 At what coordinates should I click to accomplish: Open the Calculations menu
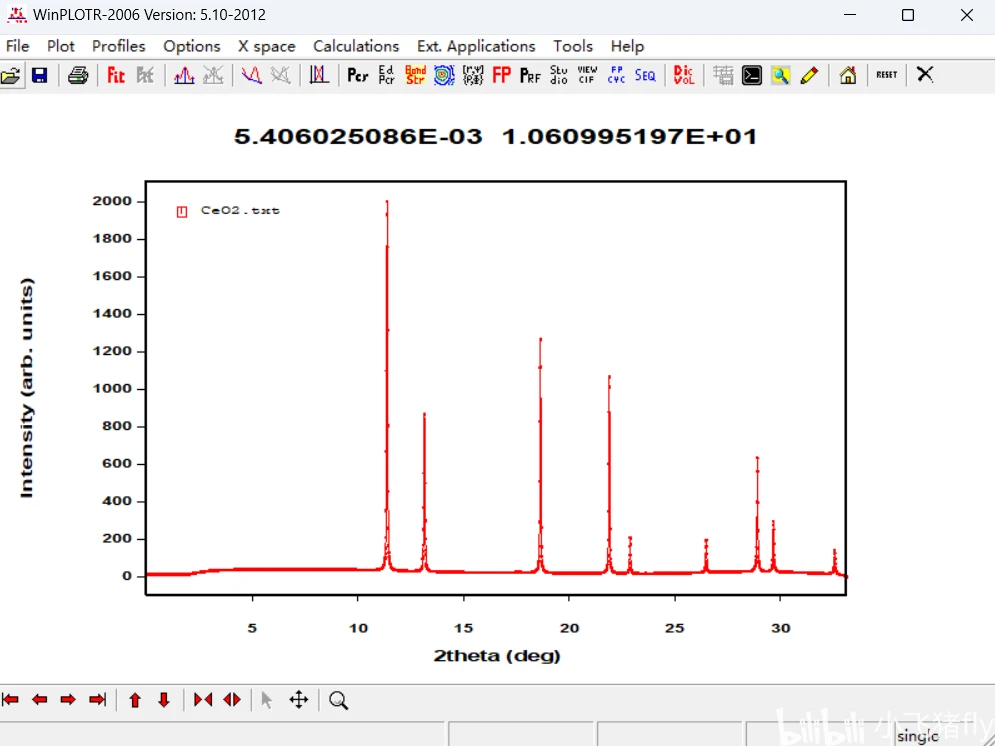[356, 46]
